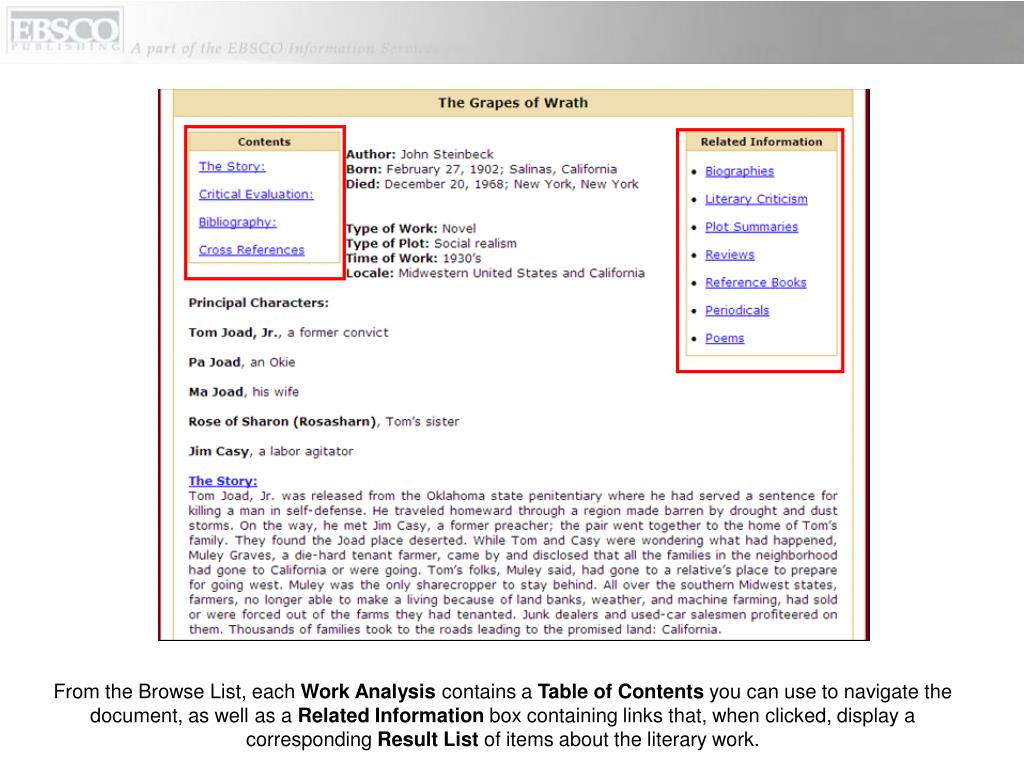Screen dimensions: 1024x768
Task: Jump to Critical Evaluation section
Action: pyautogui.click(x=256, y=195)
